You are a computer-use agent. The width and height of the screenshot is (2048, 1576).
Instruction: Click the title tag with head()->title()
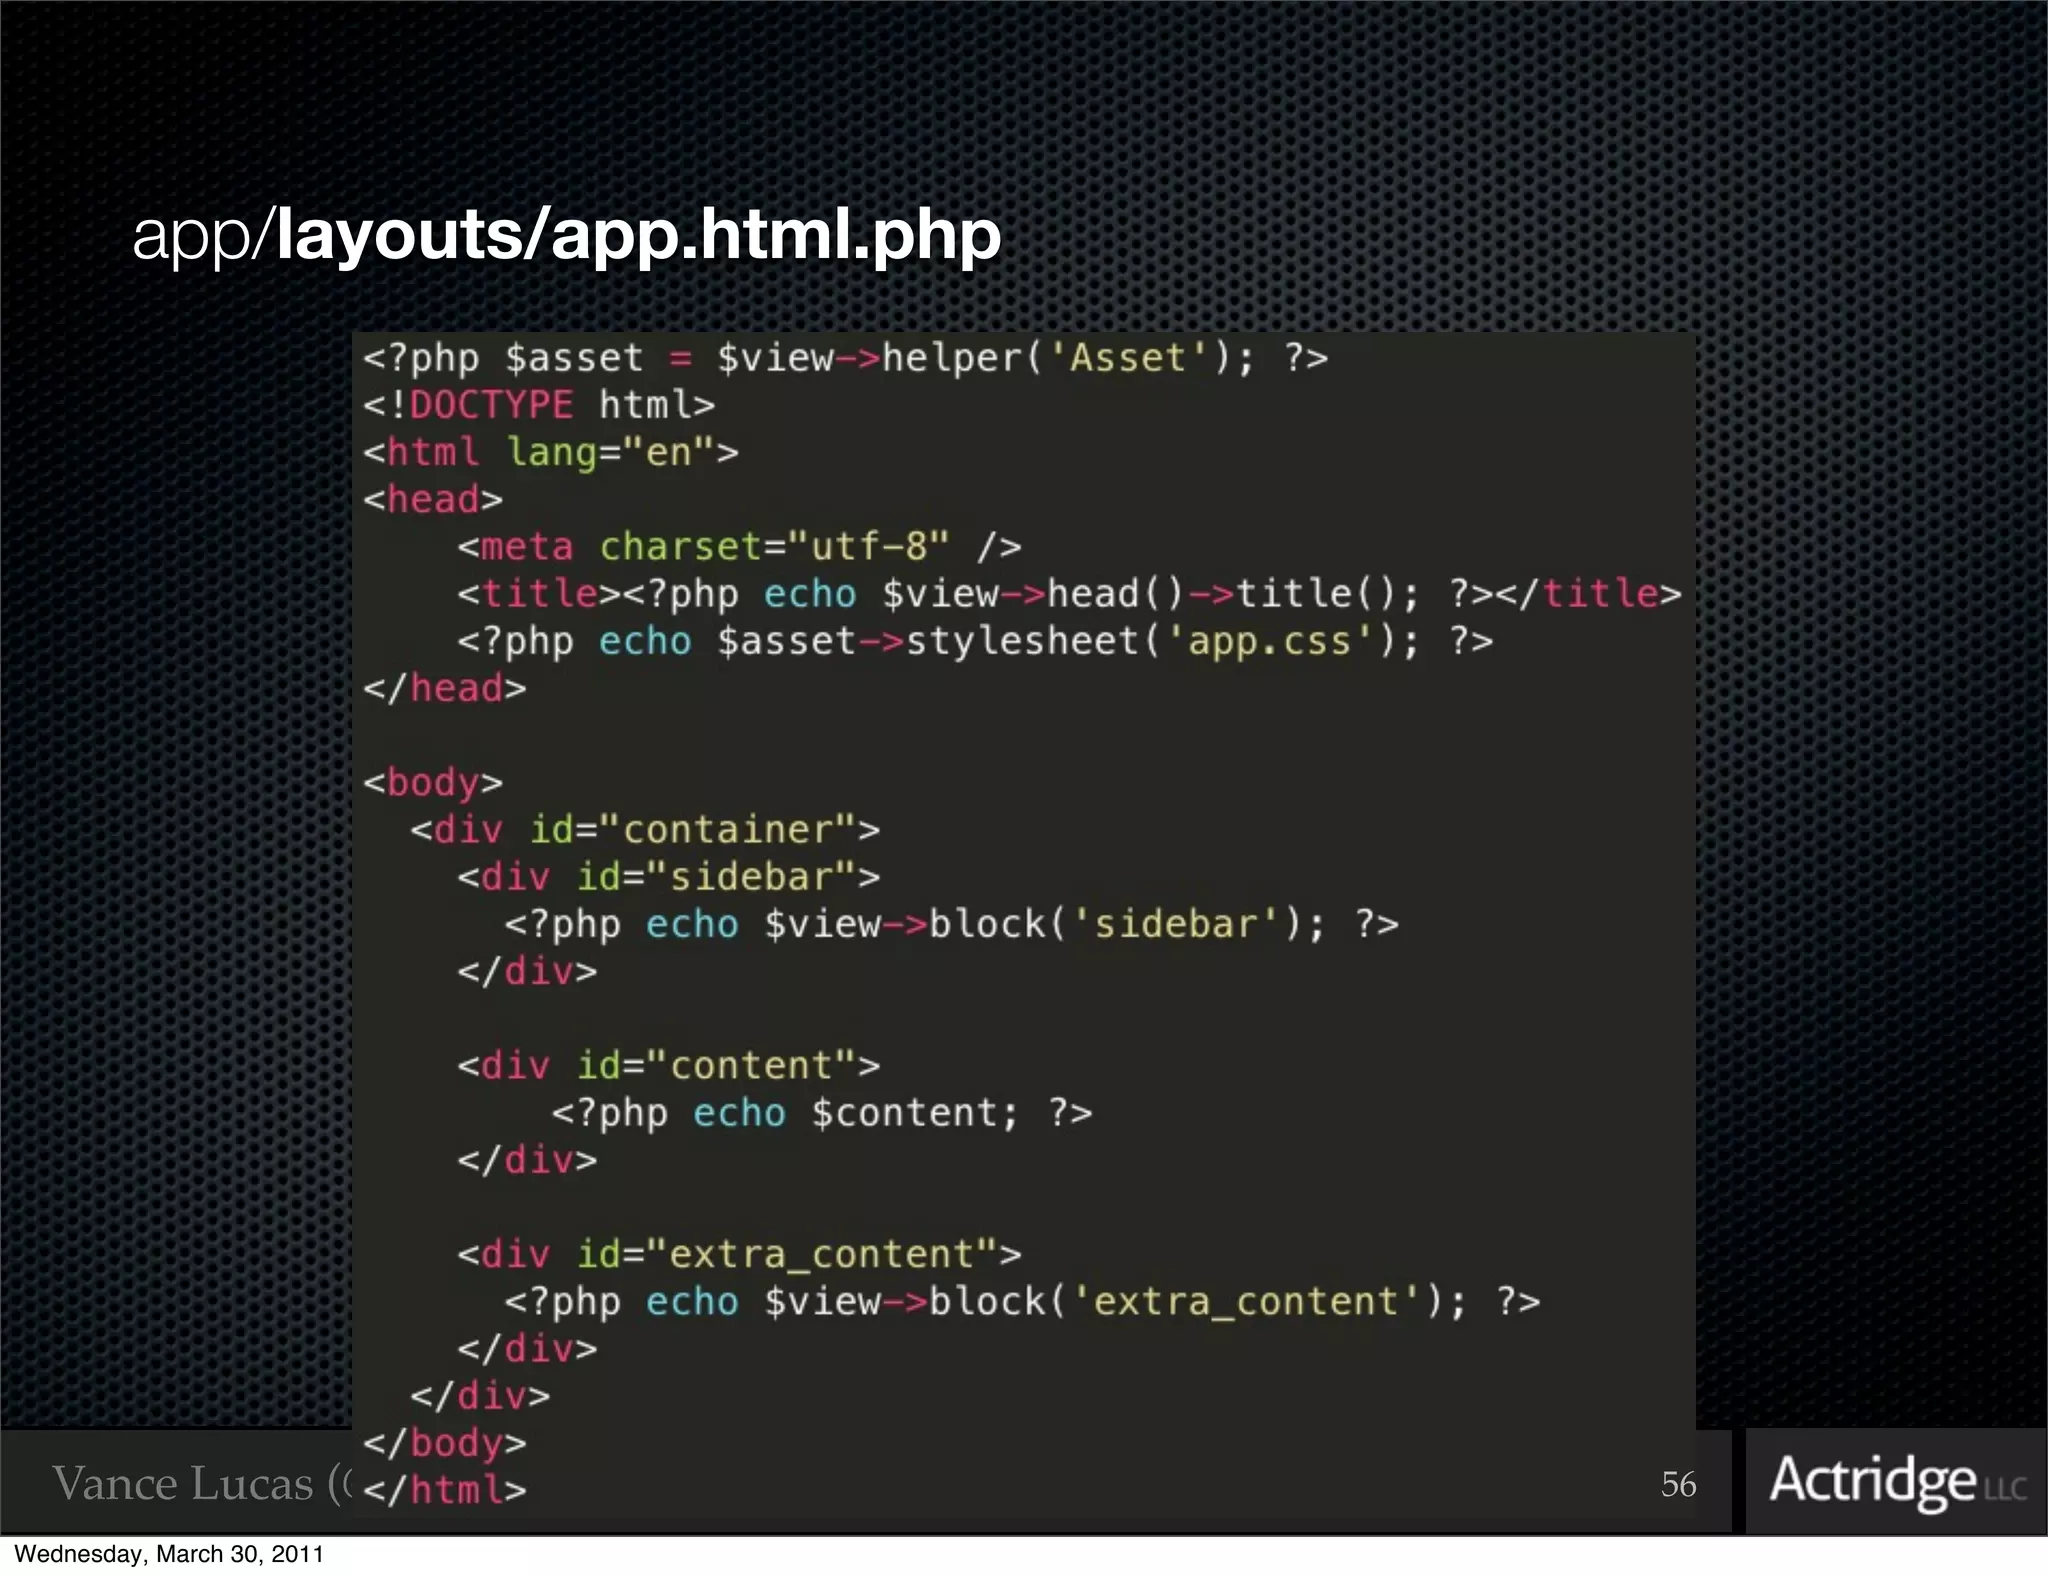(x=1068, y=594)
